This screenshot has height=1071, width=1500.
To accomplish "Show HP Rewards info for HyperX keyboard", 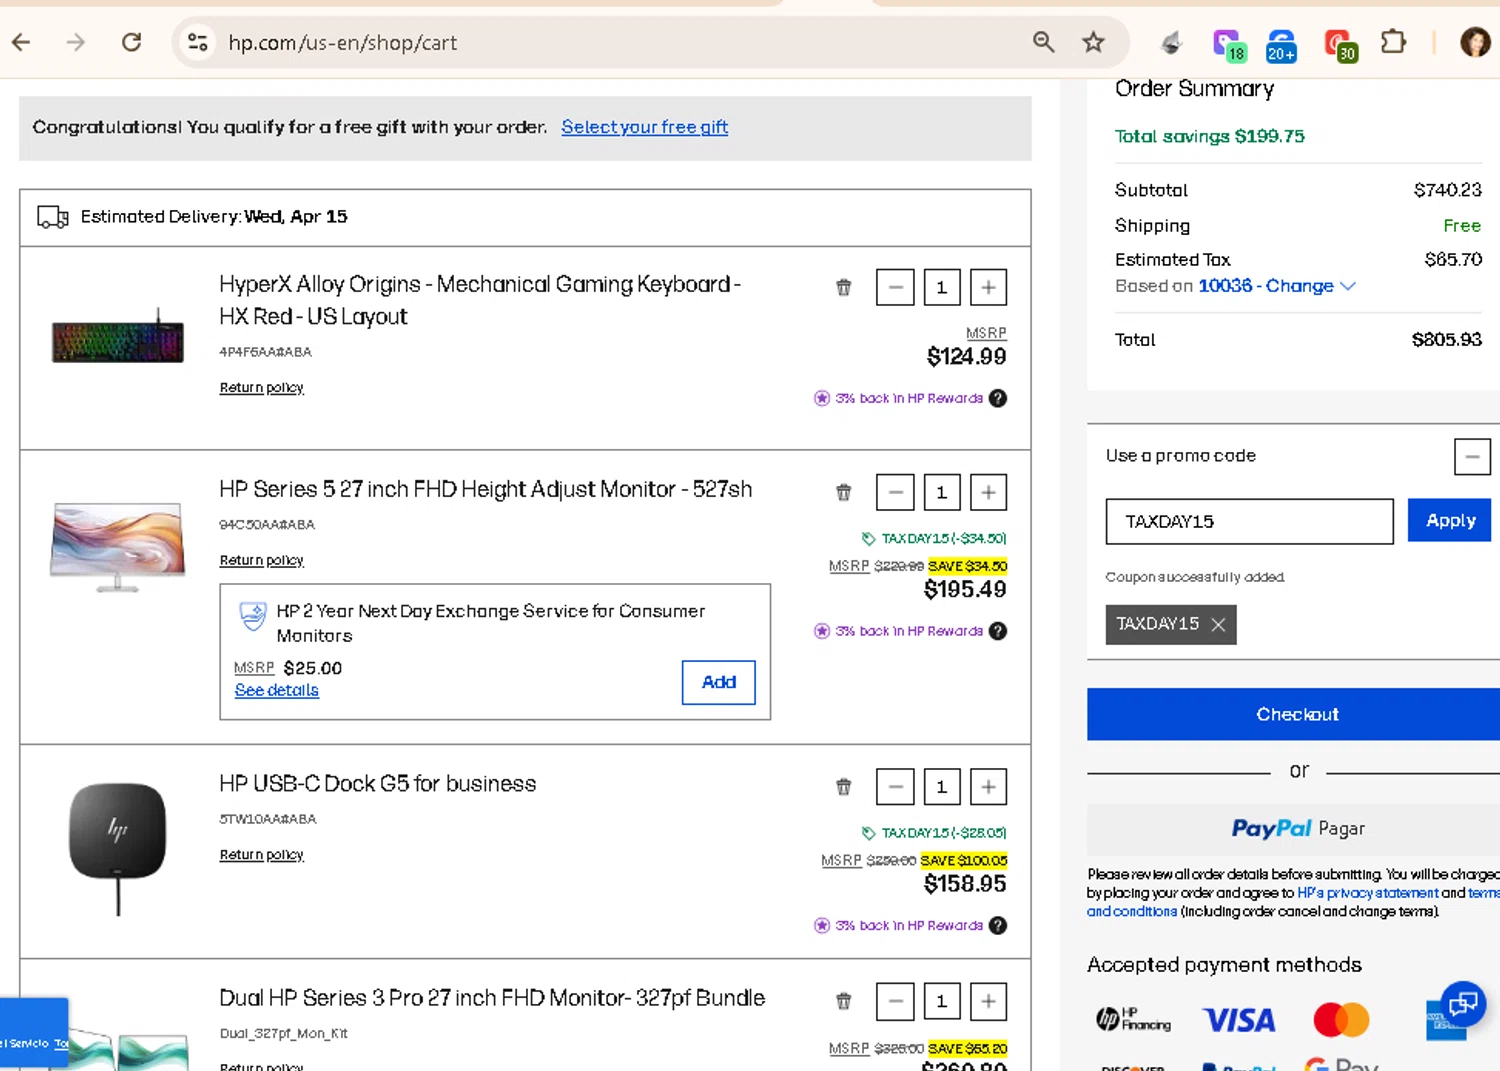I will 998,398.
